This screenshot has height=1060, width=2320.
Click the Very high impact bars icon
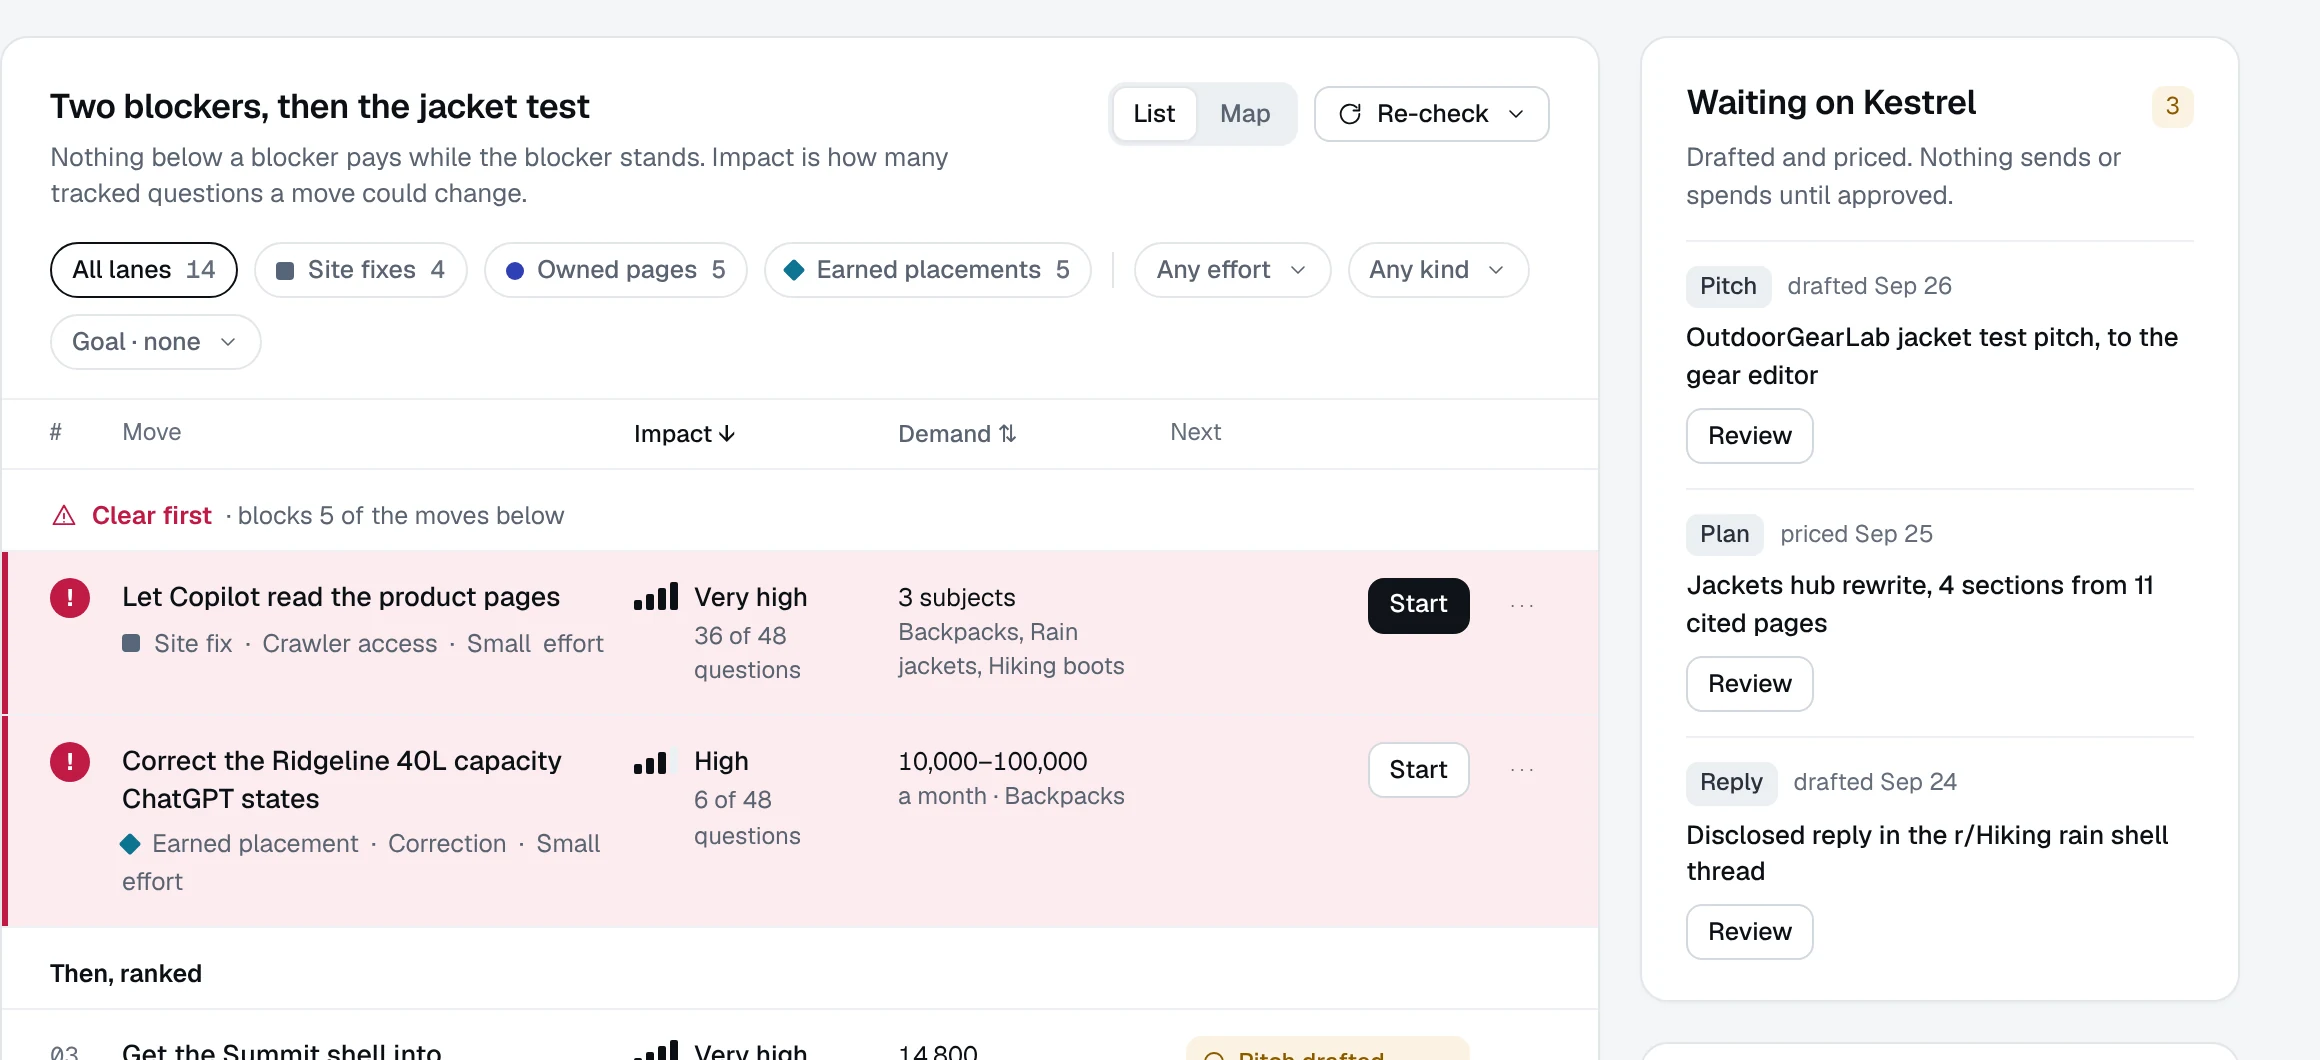(x=656, y=597)
